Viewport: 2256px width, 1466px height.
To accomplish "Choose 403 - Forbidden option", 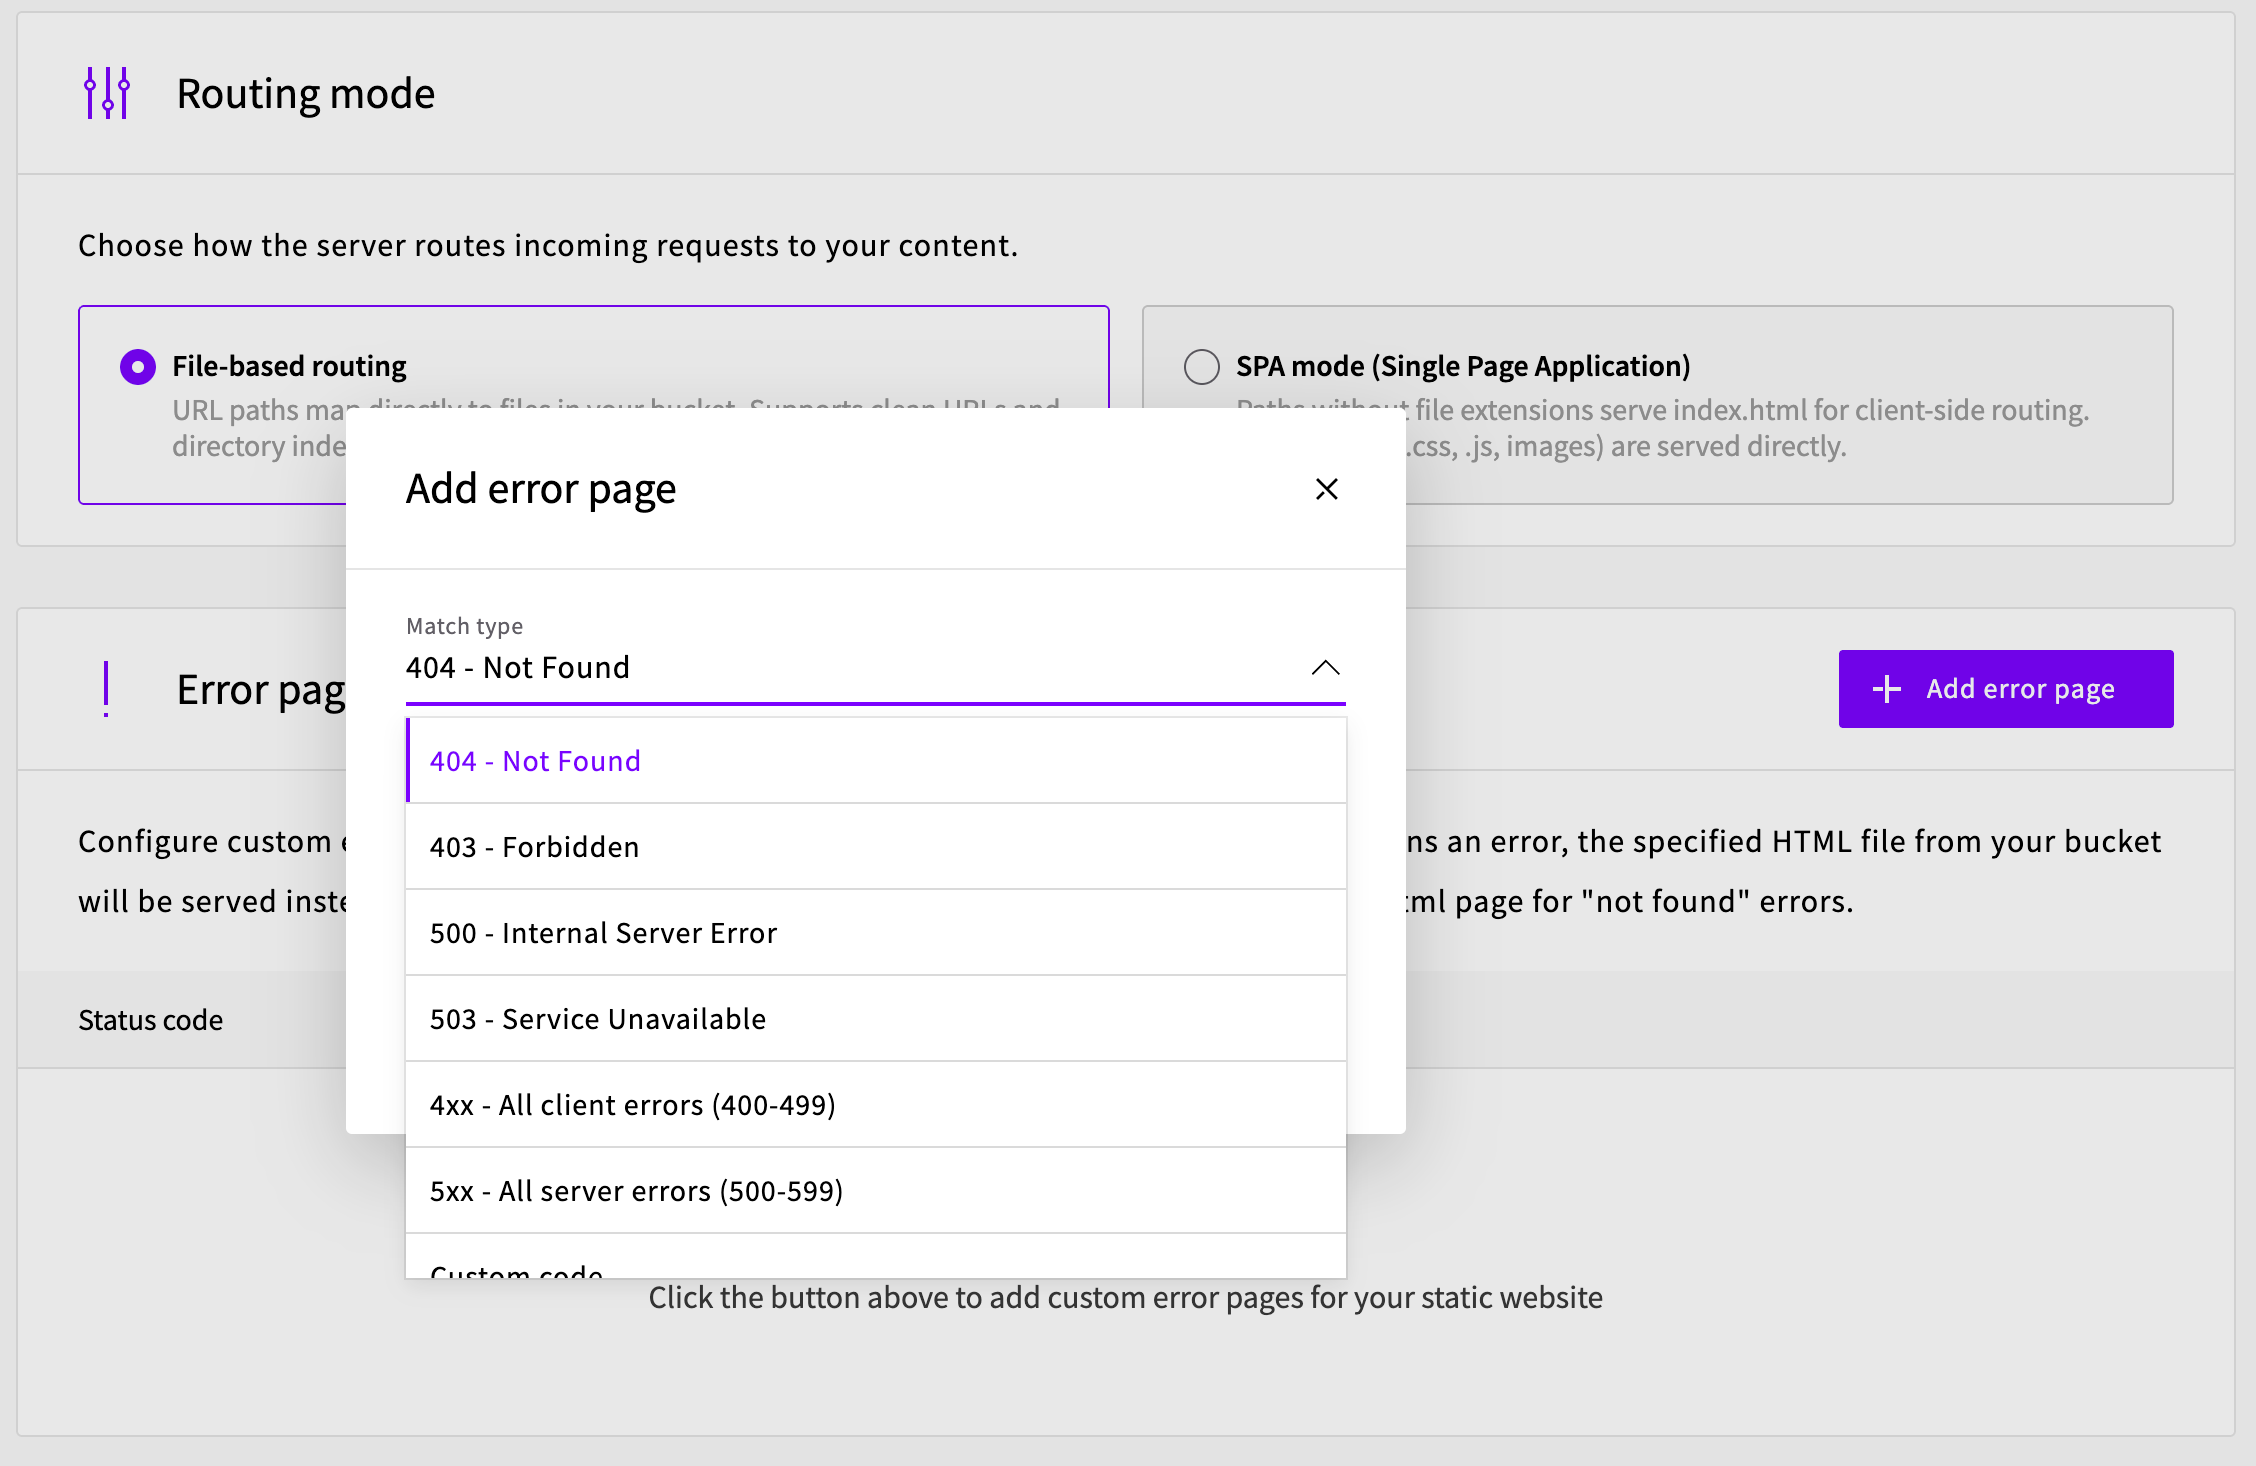I will 876,847.
